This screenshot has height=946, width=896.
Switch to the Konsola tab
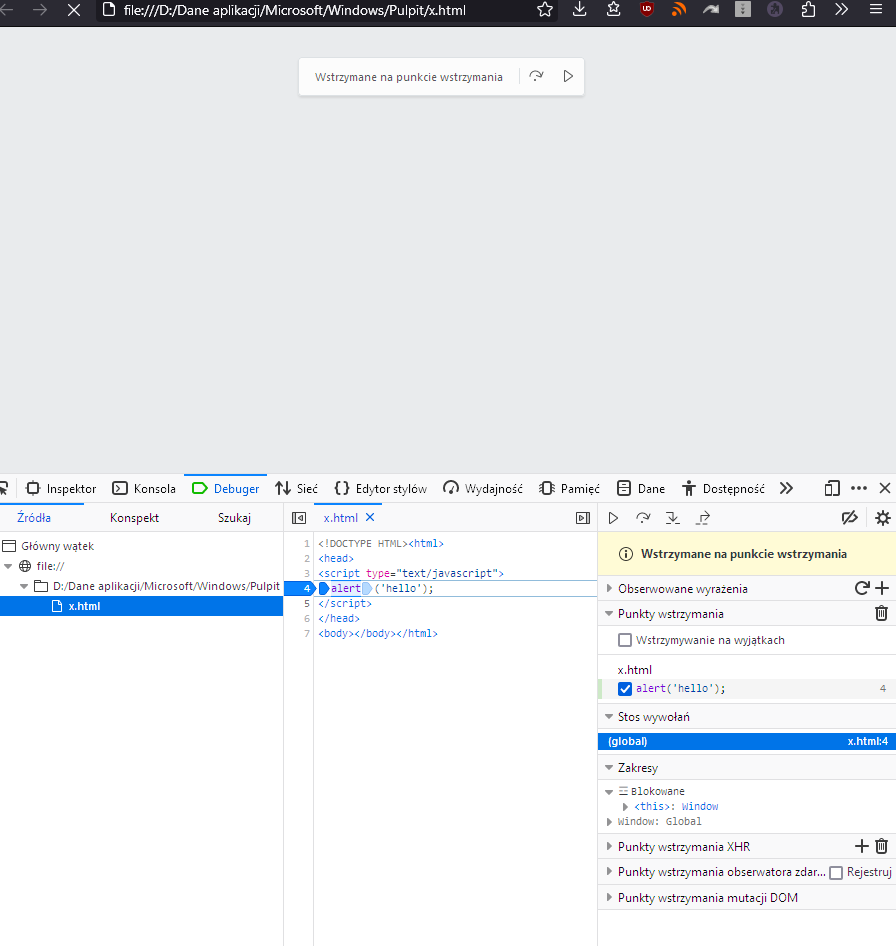pyautogui.click(x=144, y=488)
